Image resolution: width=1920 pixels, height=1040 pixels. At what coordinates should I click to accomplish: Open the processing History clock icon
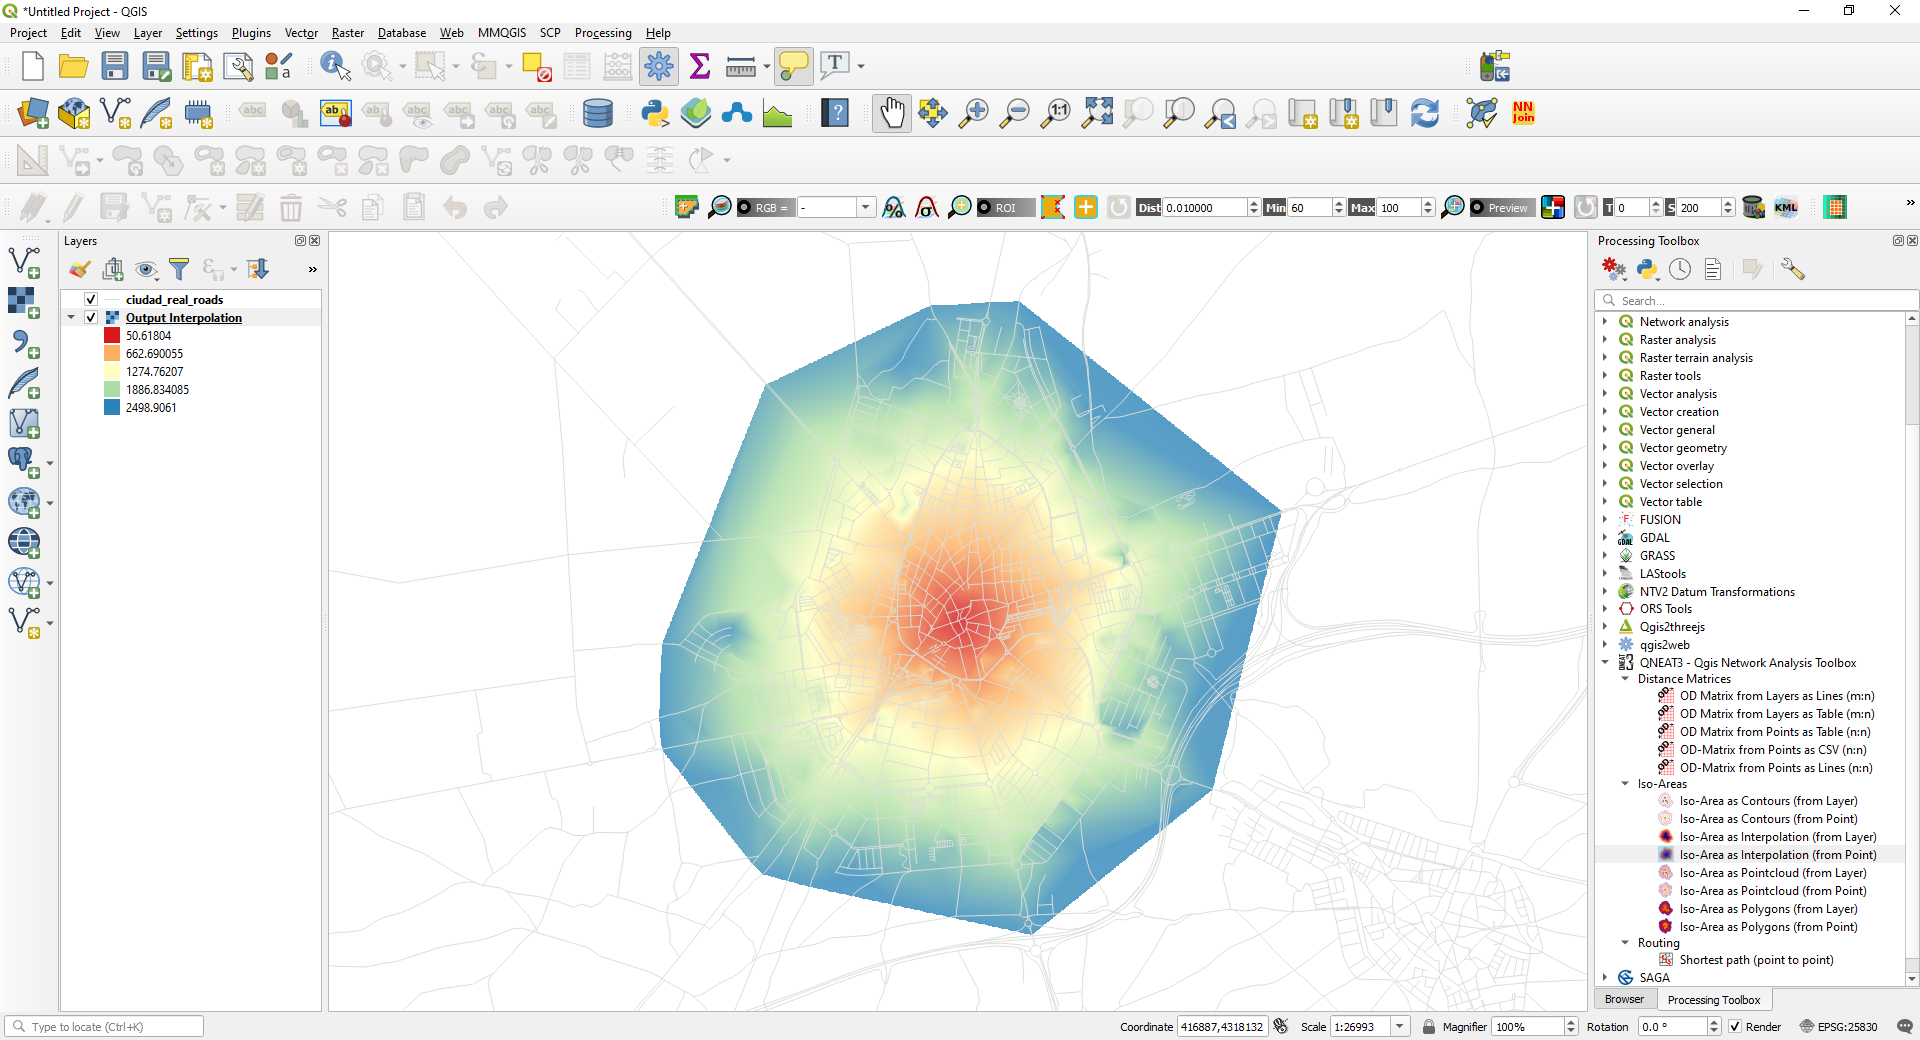(x=1680, y=268)
